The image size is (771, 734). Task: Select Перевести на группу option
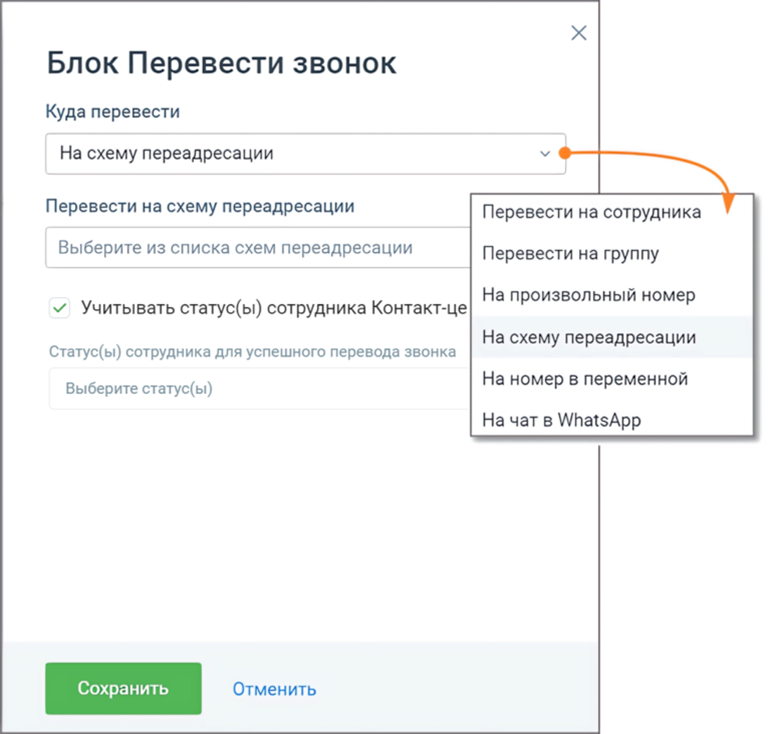pos(612,253)
